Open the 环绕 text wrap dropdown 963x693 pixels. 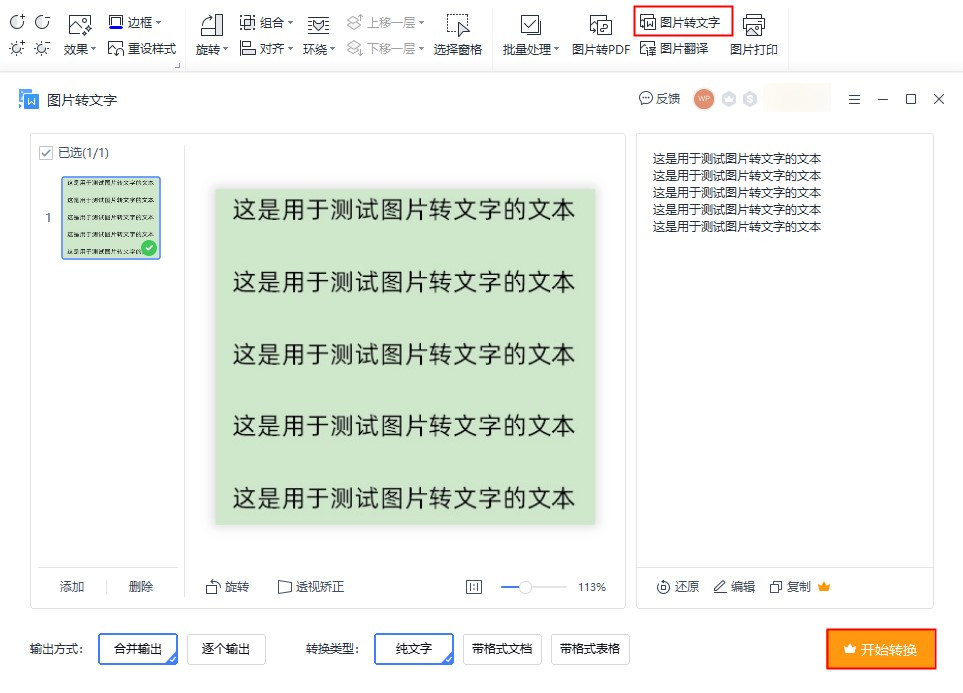pos(319,36)
